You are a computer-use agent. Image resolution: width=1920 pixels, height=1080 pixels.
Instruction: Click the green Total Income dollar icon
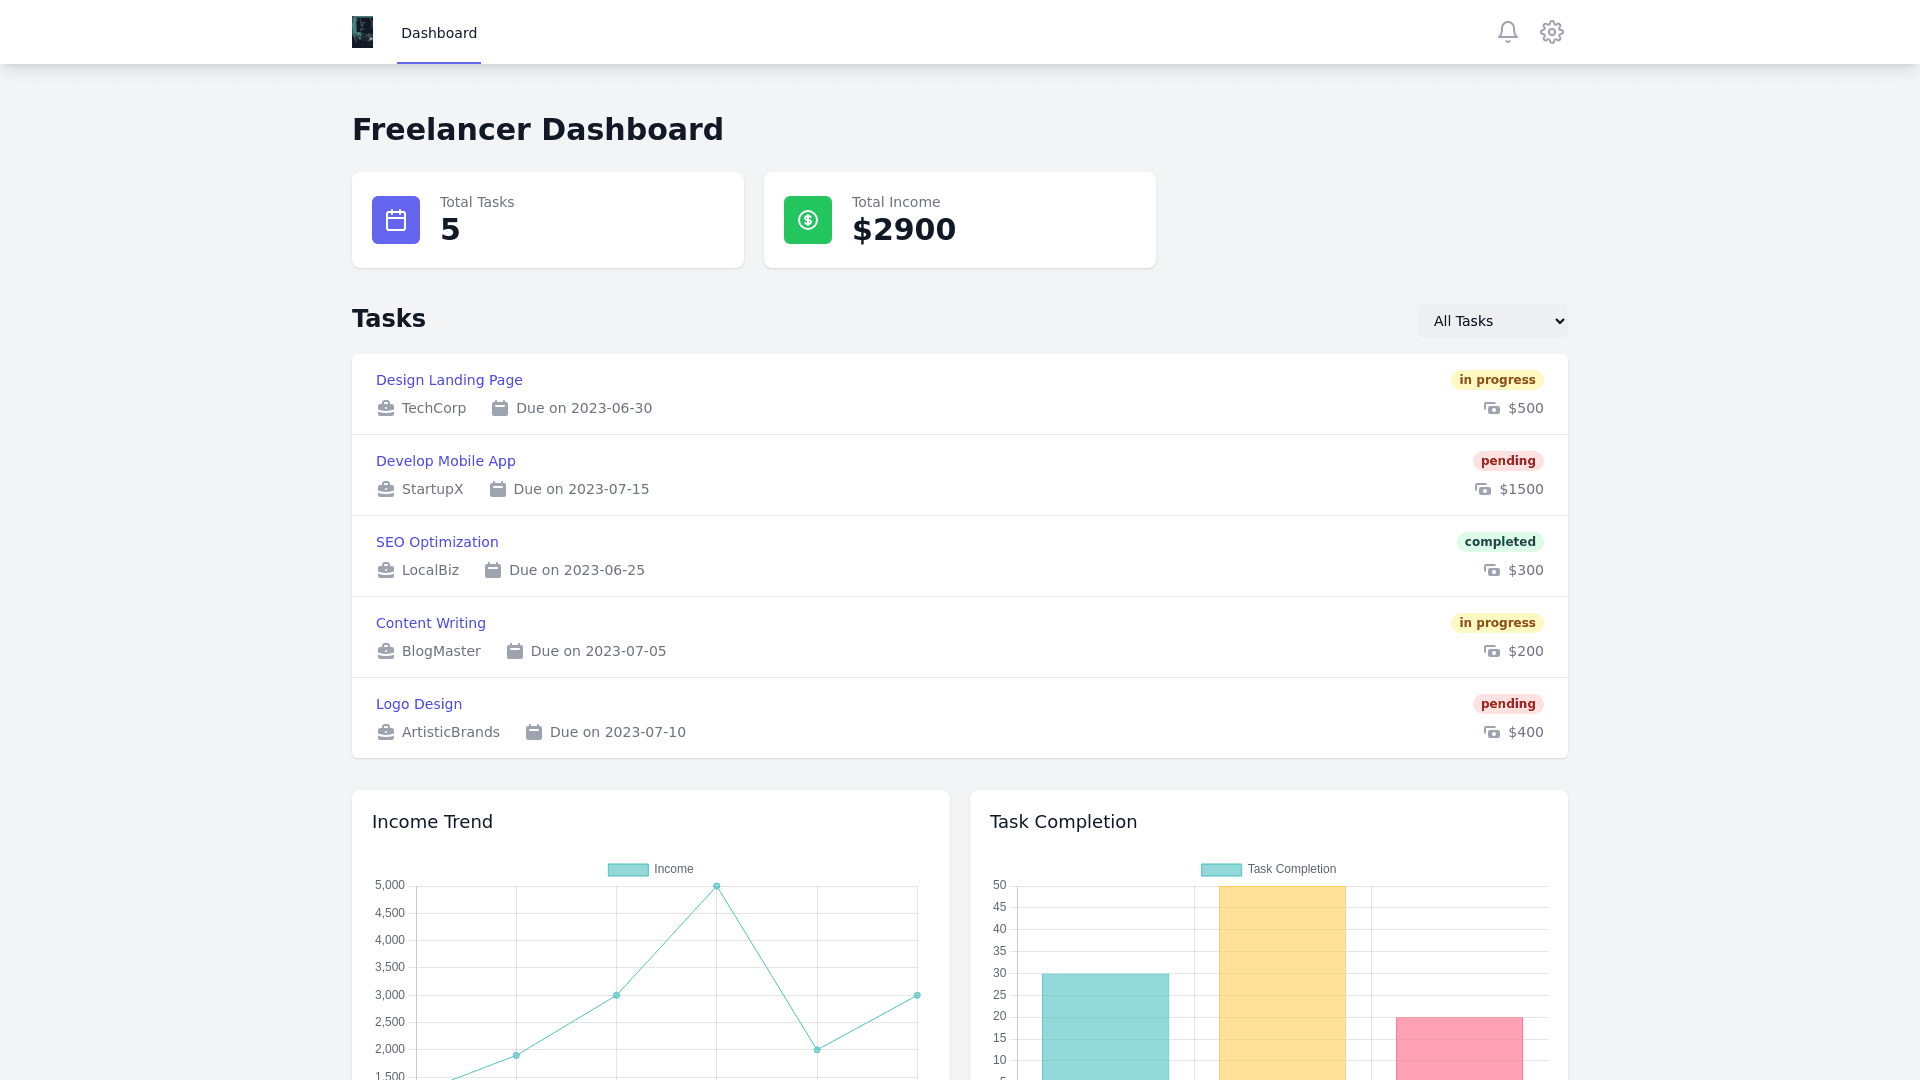tap(808, 220)
